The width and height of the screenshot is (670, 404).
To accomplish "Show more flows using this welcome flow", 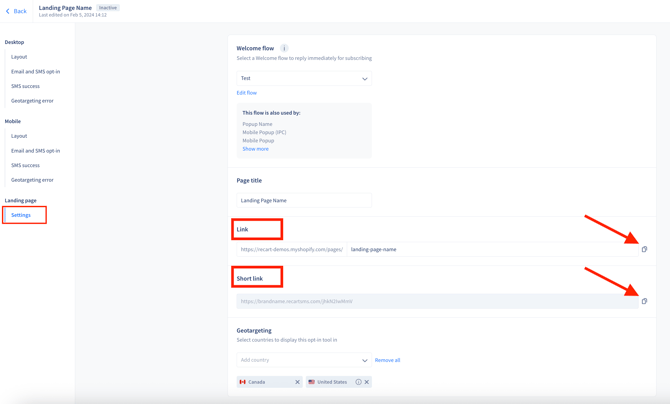I will (255, 149).
